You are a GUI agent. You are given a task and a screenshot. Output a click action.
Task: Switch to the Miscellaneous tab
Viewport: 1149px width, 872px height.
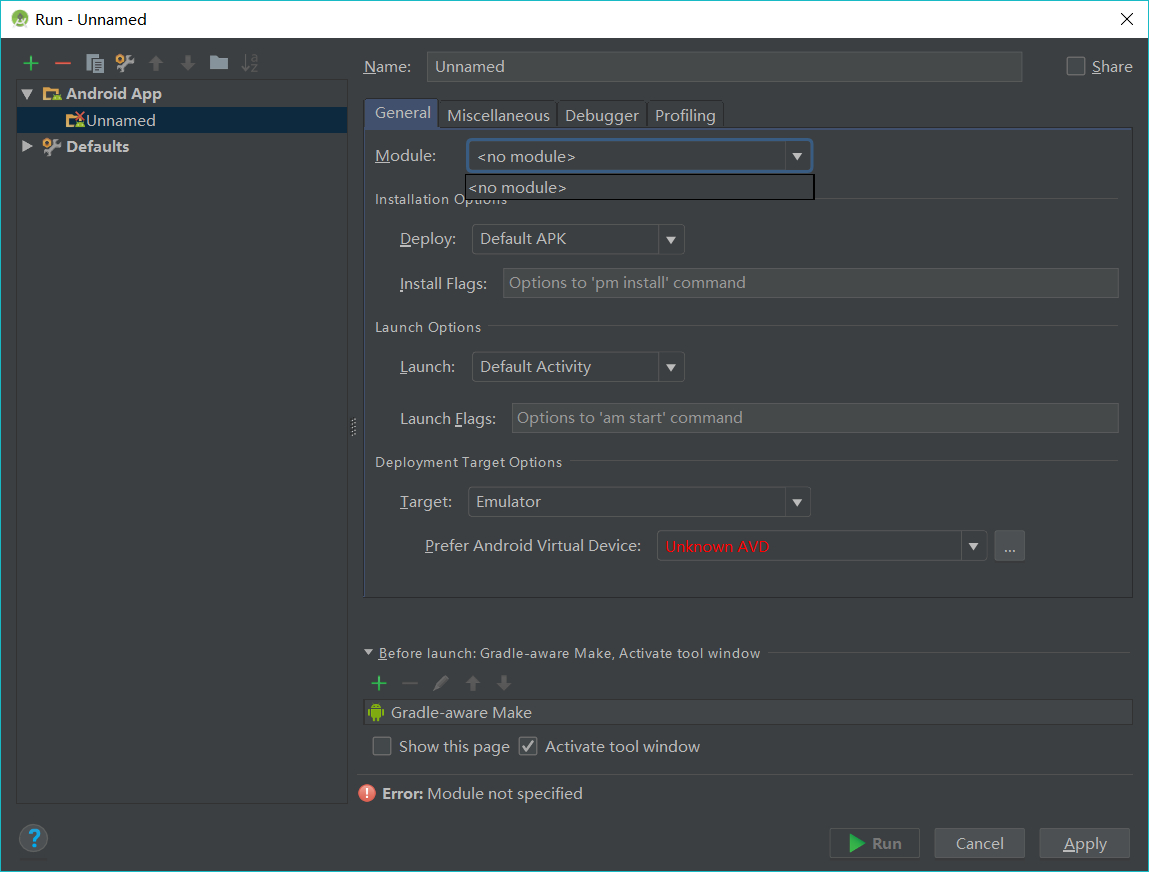(x=498, y=115)
